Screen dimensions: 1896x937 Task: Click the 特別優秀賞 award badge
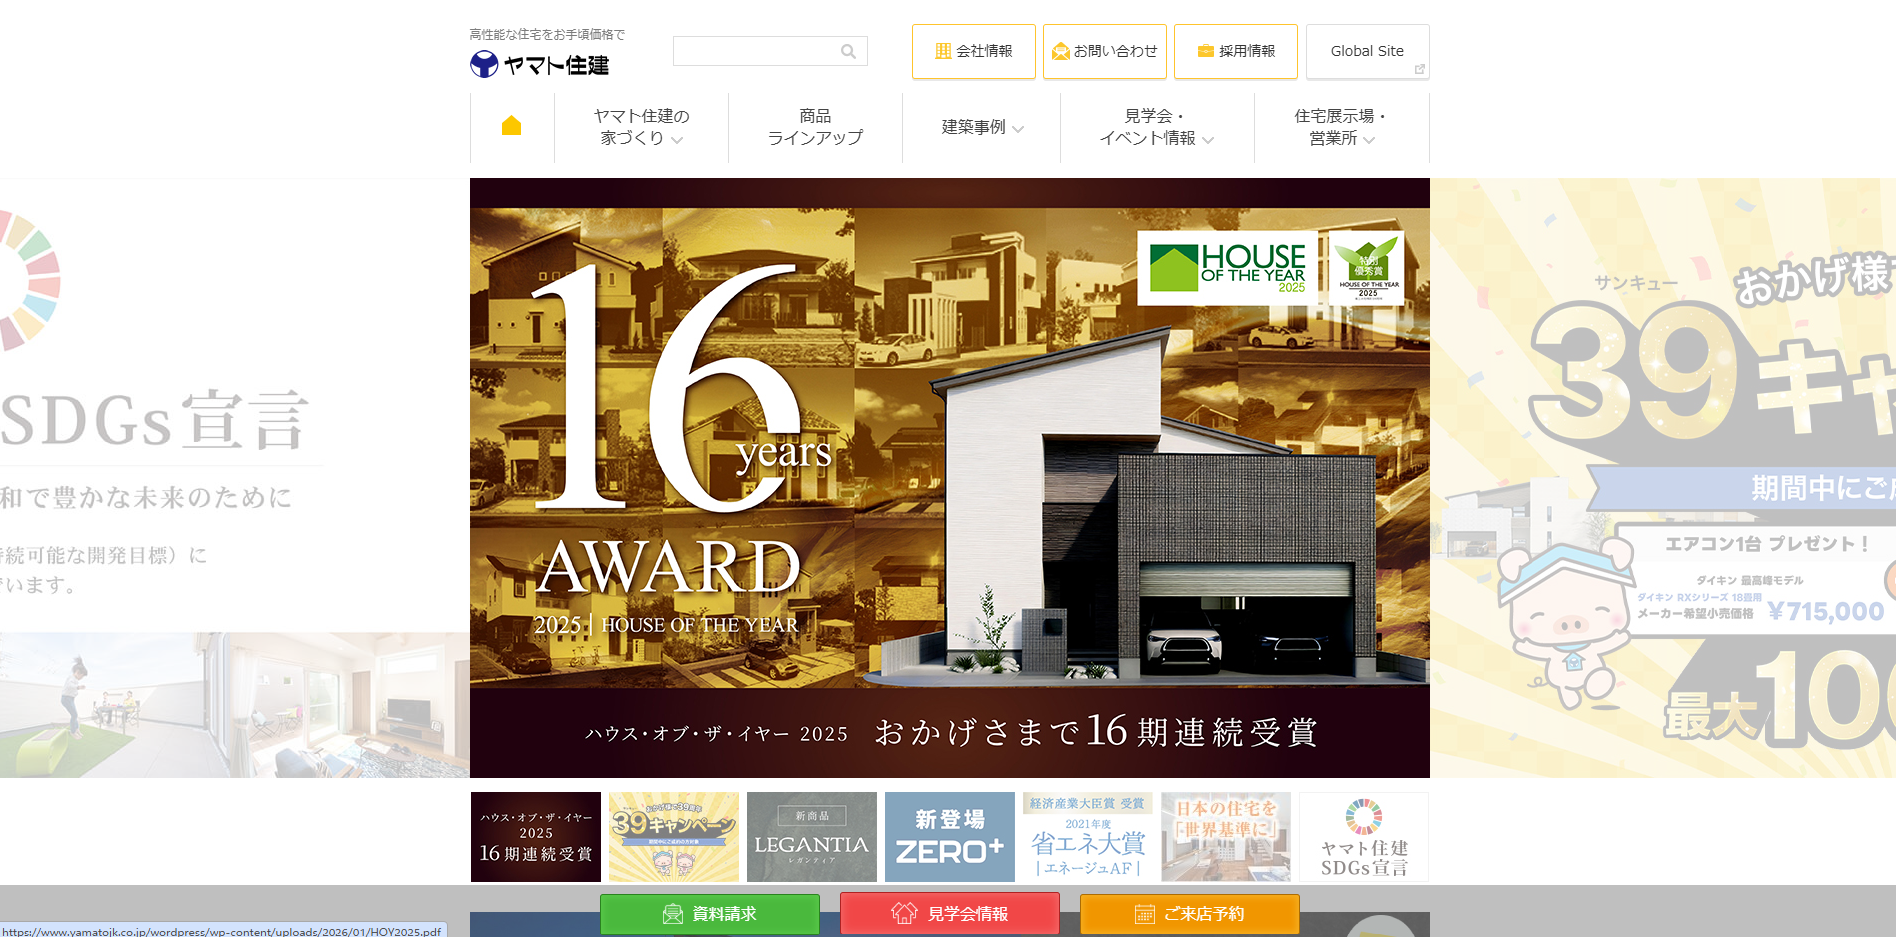pyautogui.click(x=1367, y=268)
